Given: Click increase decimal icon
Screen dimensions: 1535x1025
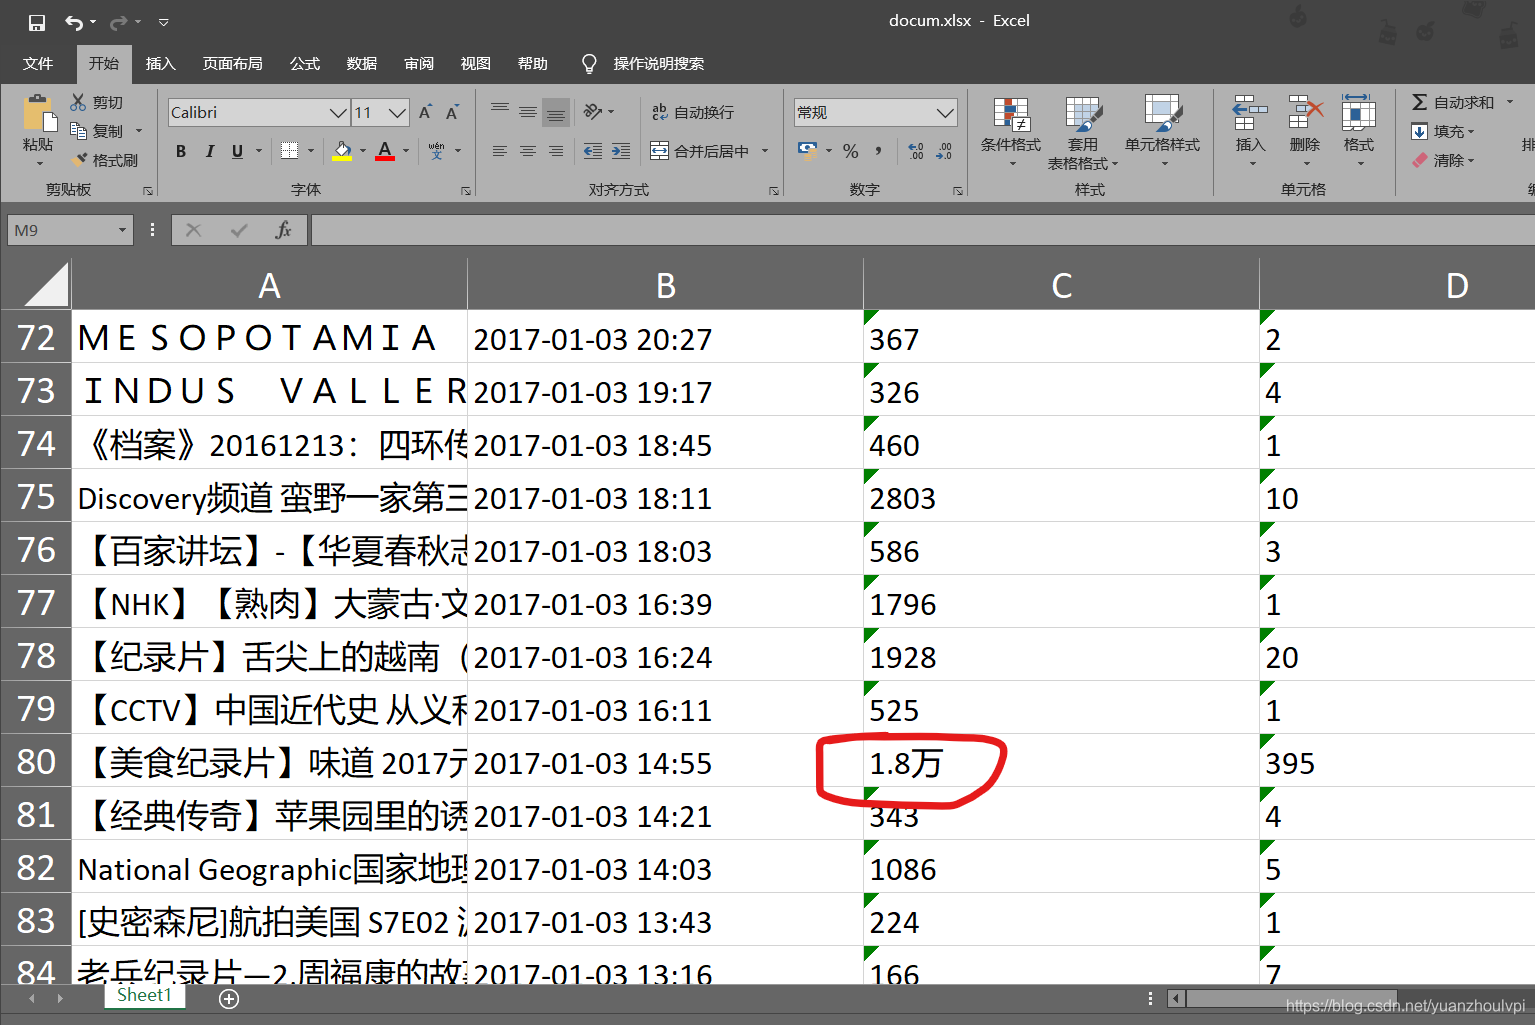Looking at the screenshot, I should [x=916, y=151].
